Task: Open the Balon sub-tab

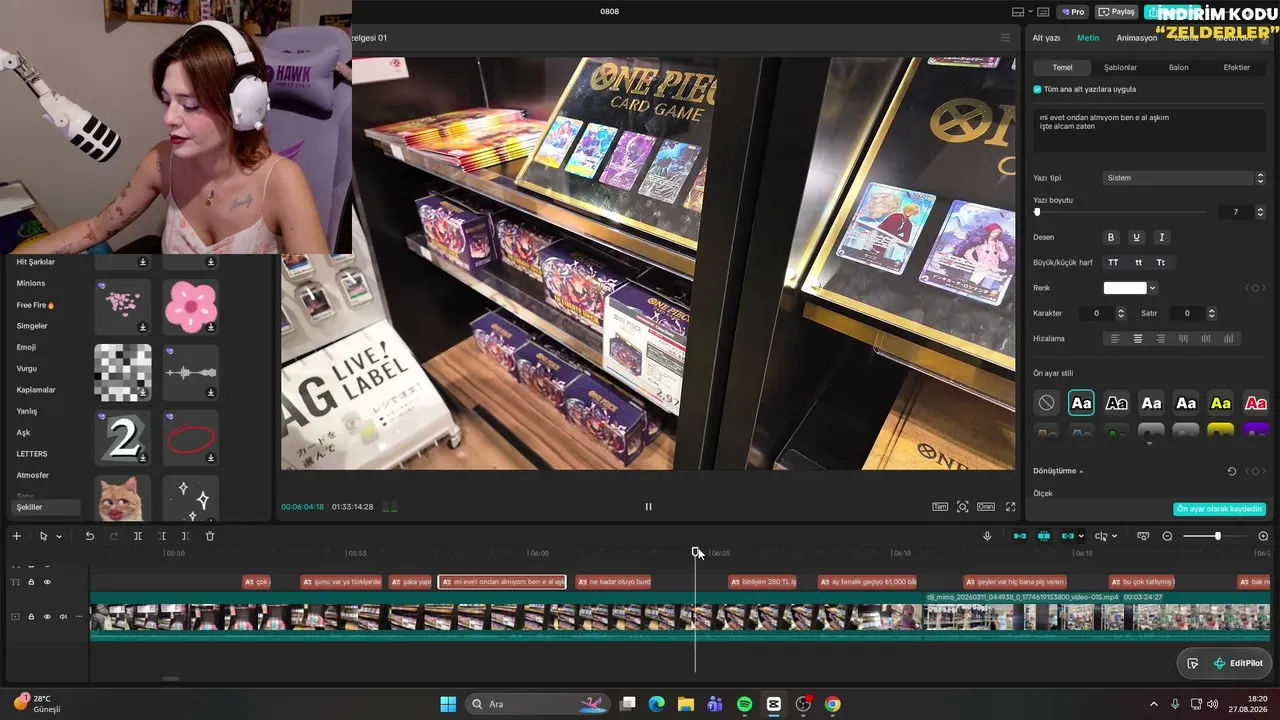Action: (1179, 68)
